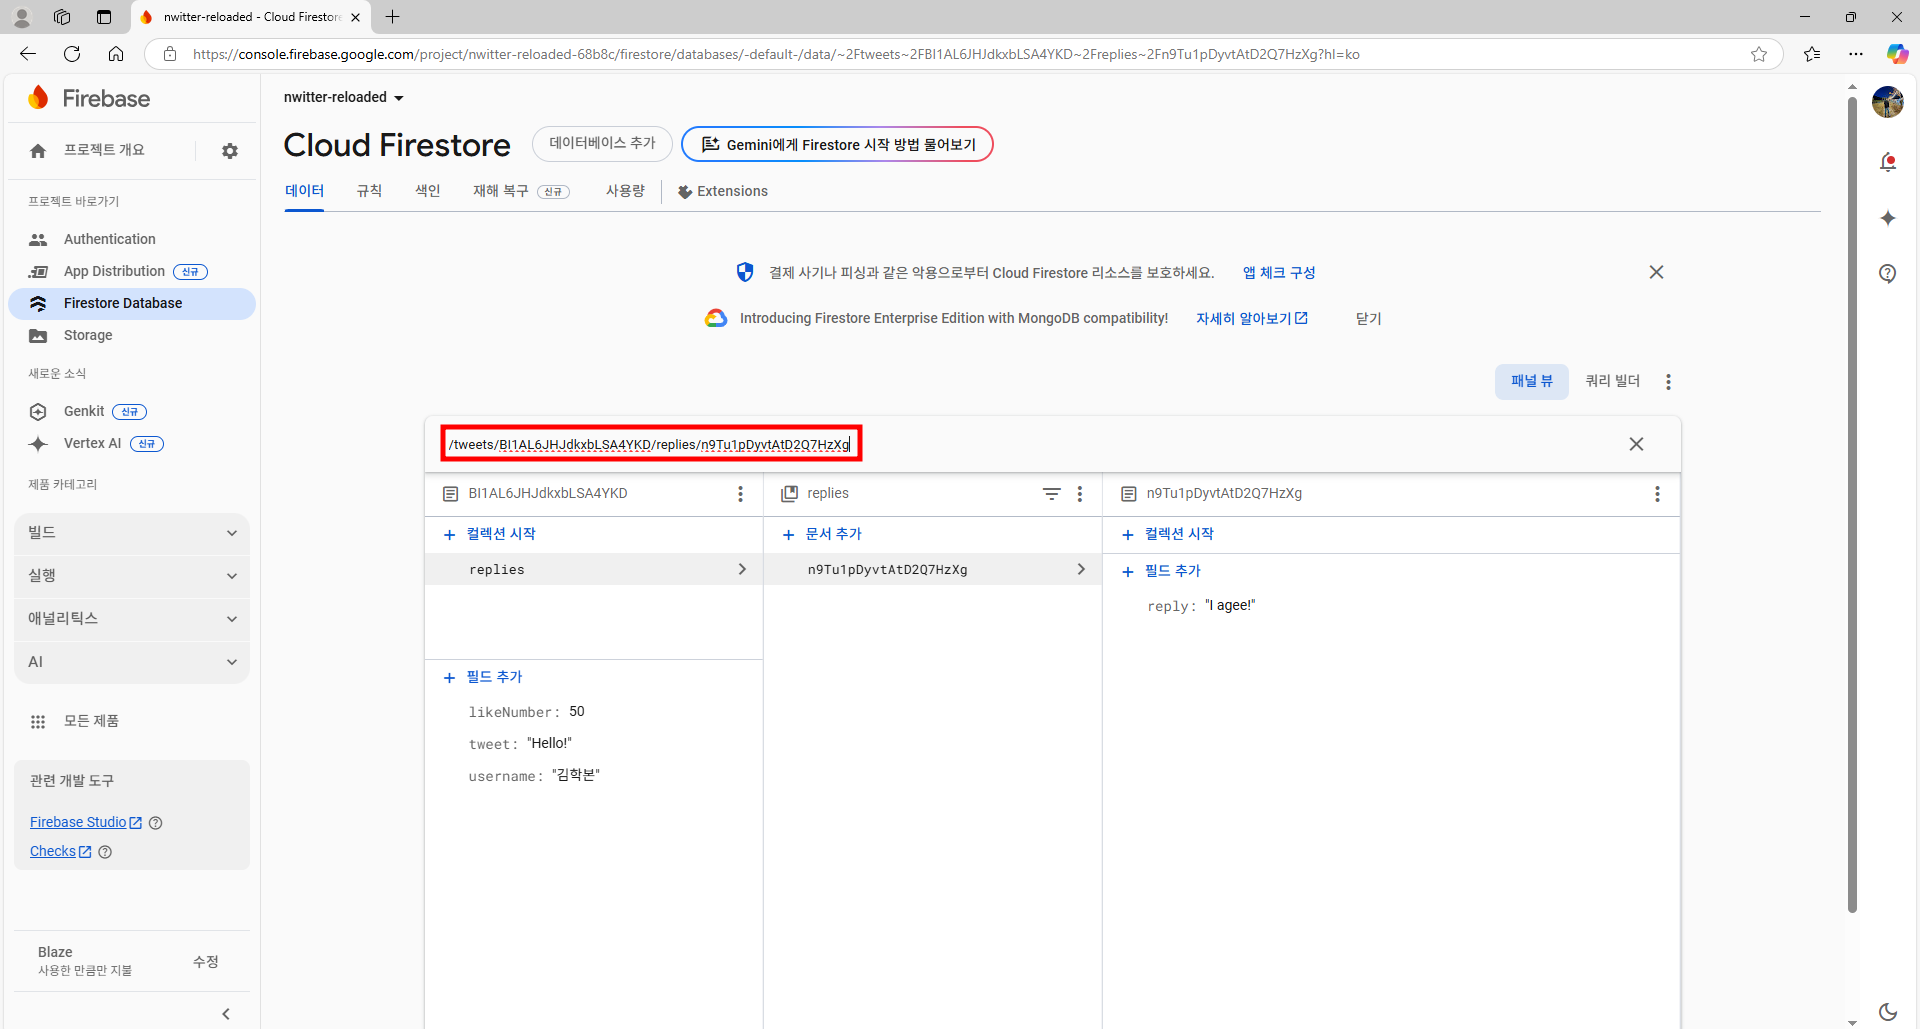
Task: Click 자세히 알아보기 link
Action: [1252, 318]
